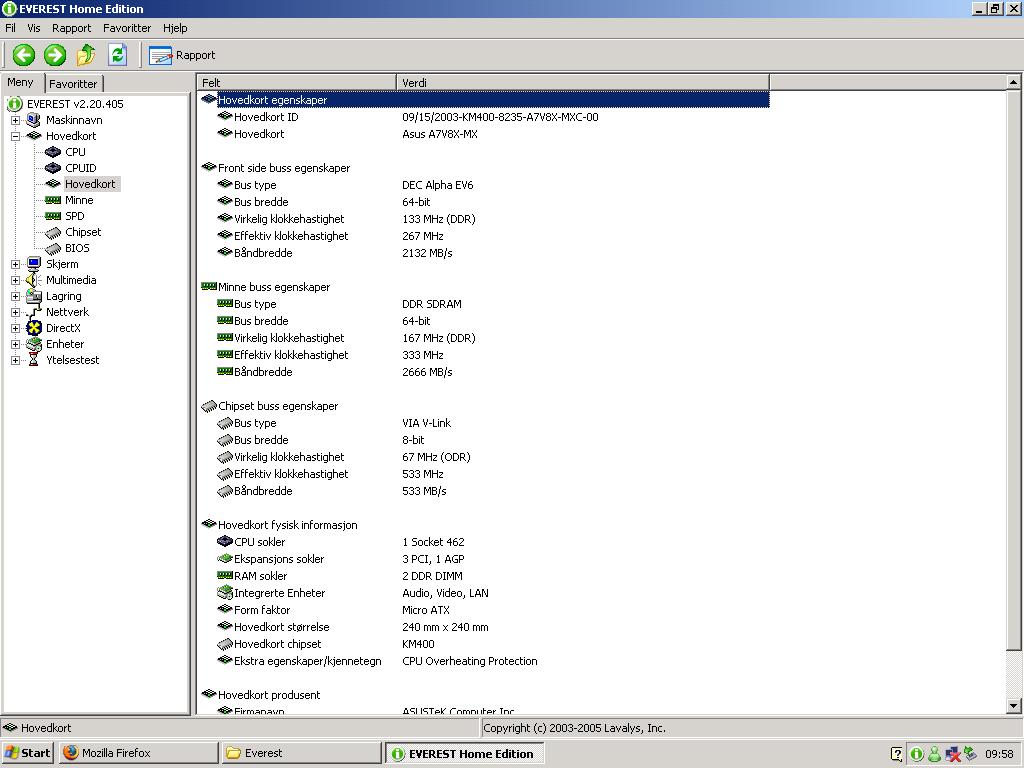1024x768 pixels.
Task: Open the Hjelp menu
Action: 175,28
